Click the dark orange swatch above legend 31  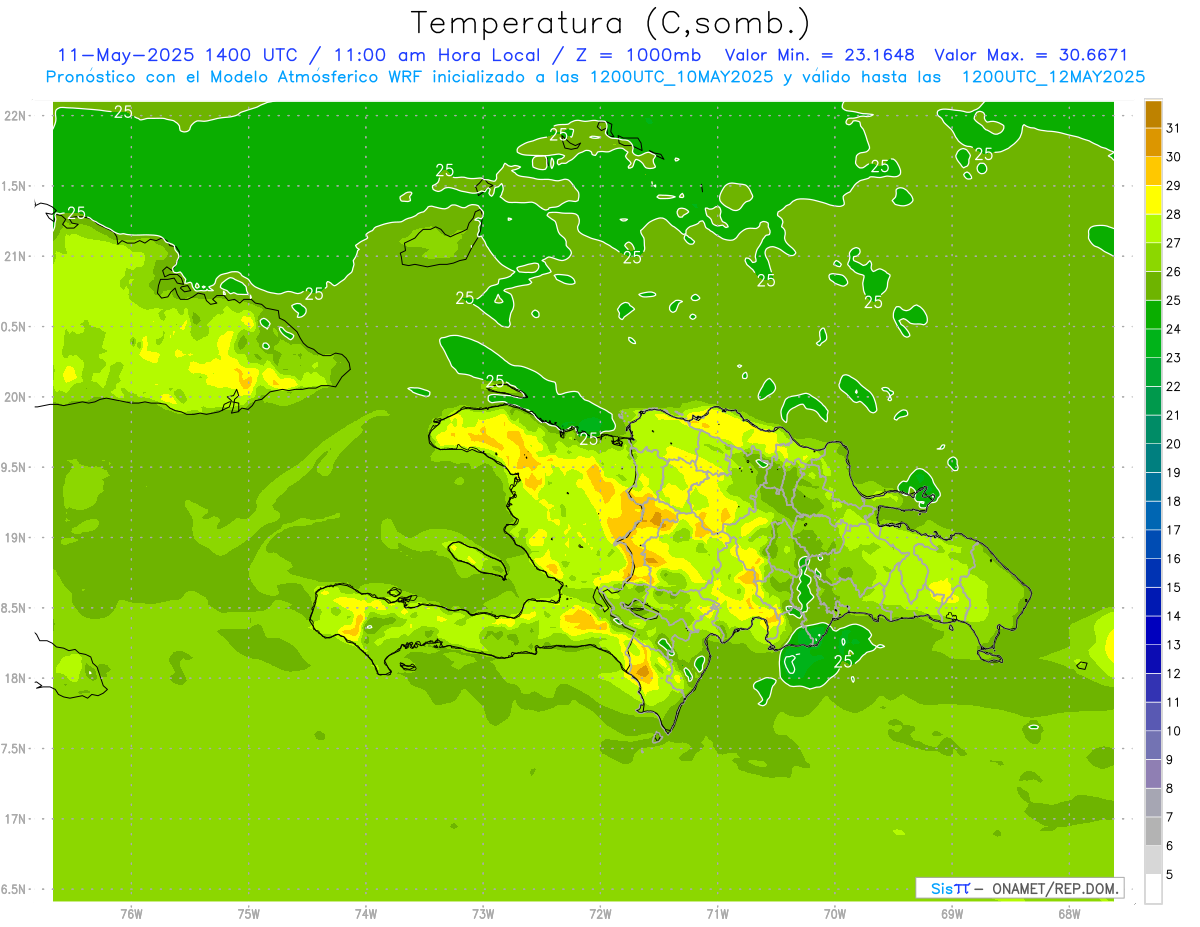[1153, 114]
